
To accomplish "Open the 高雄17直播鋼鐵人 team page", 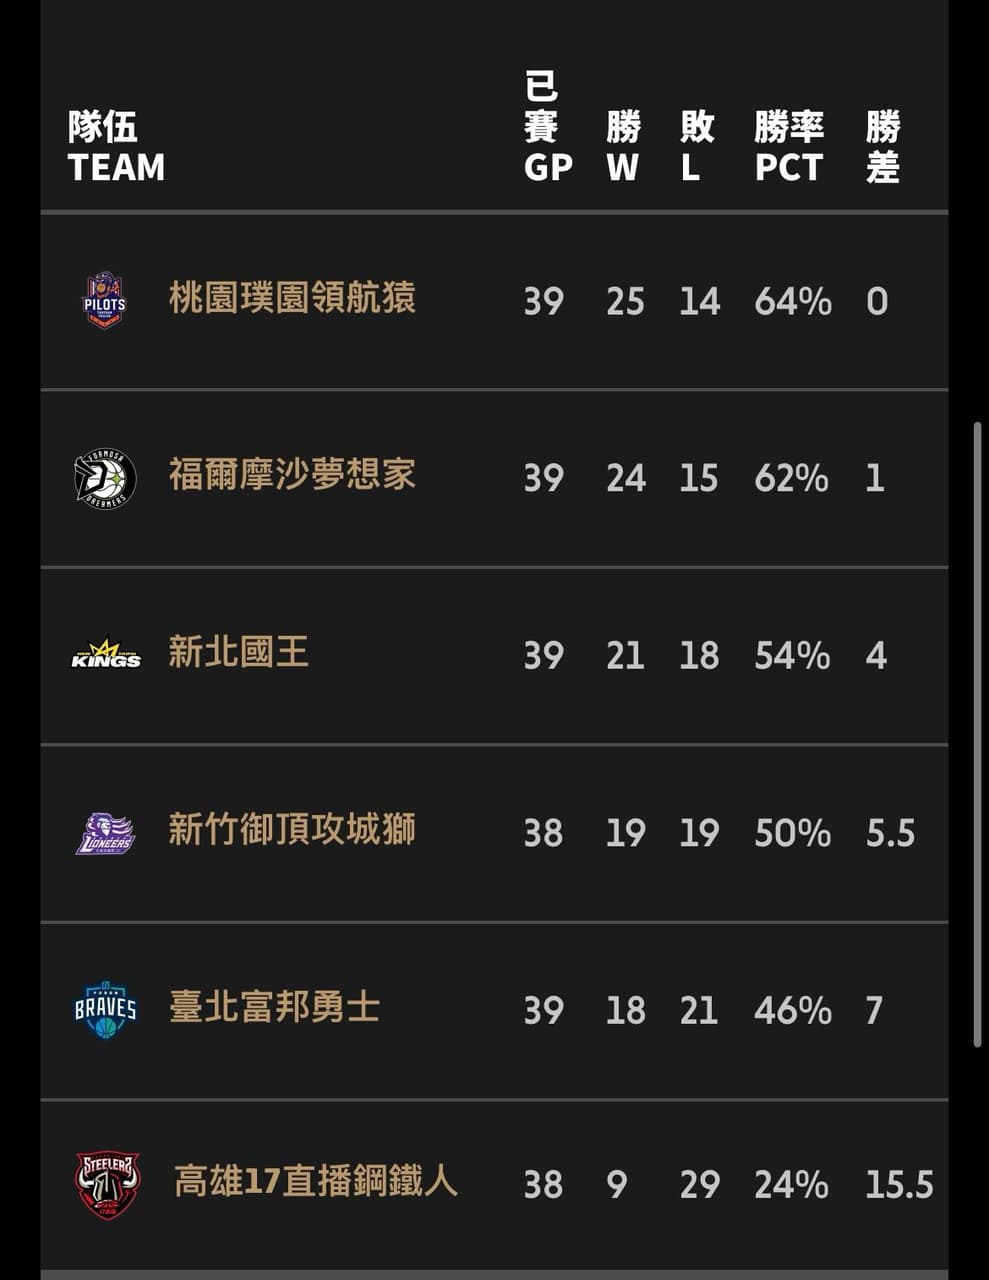I will pyautogui.click(x=315, y=1182).
